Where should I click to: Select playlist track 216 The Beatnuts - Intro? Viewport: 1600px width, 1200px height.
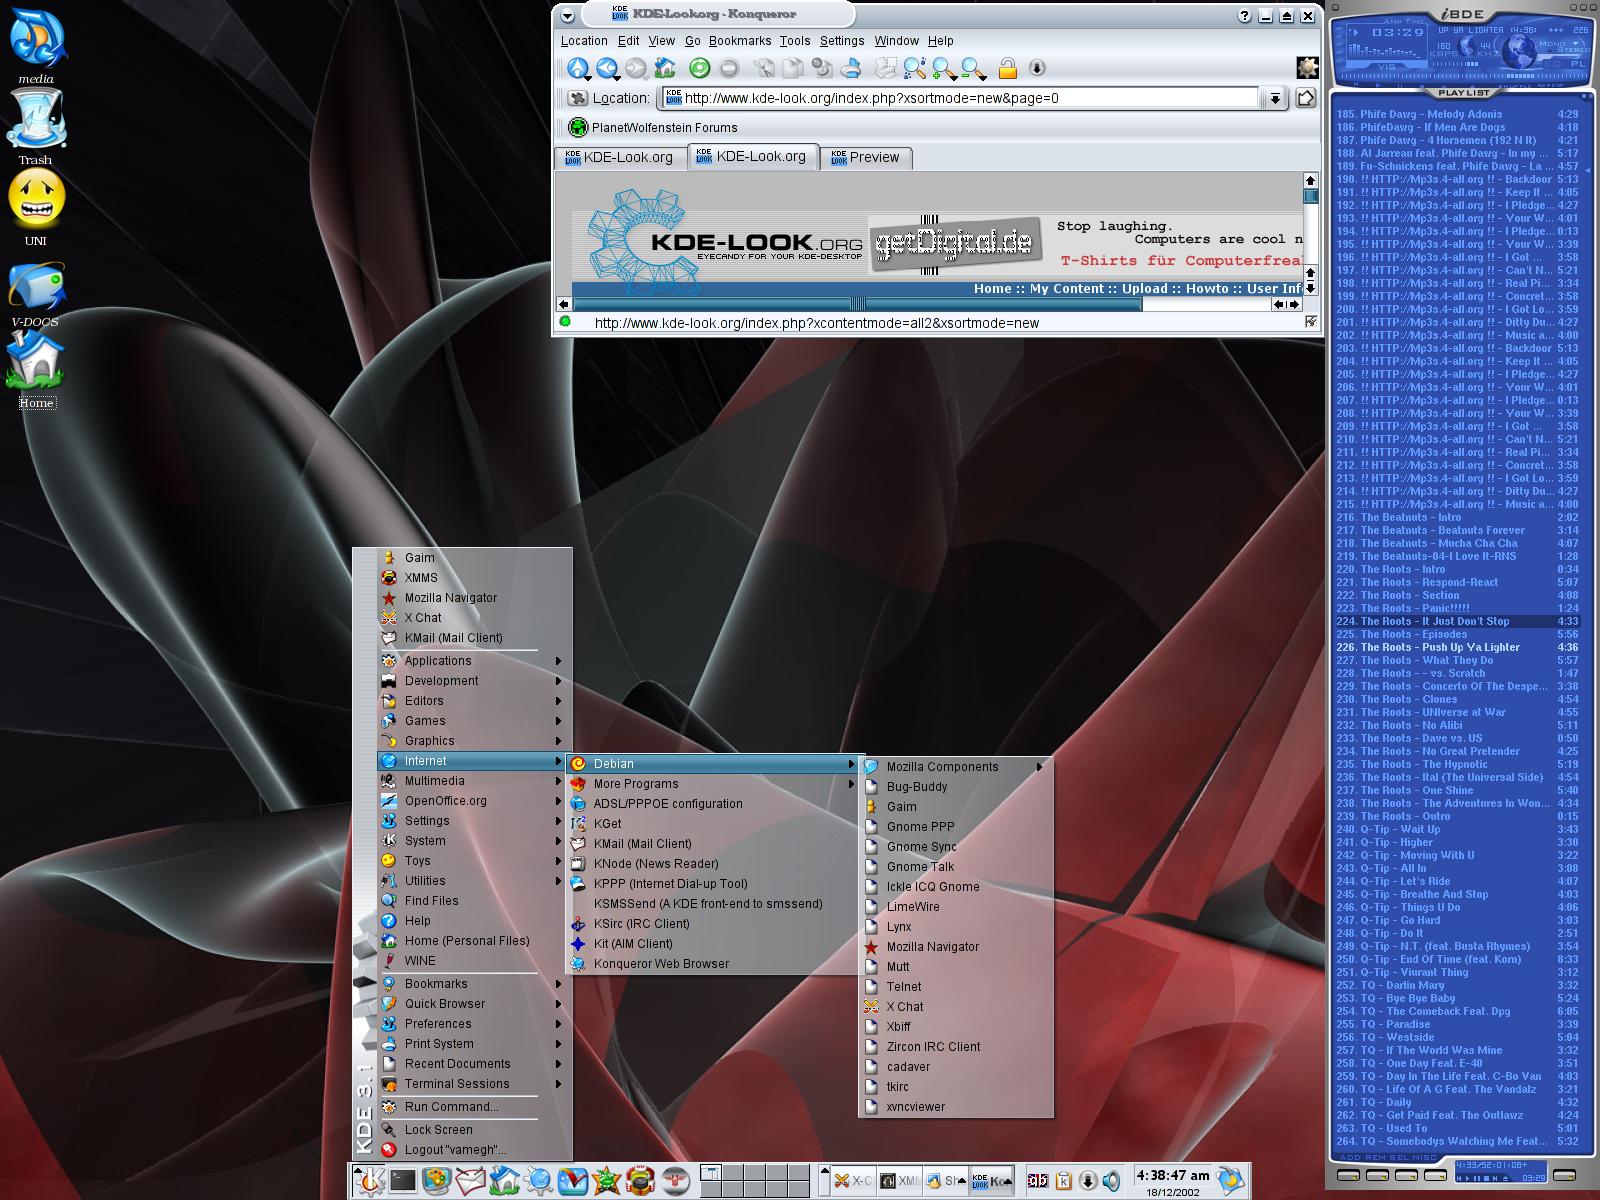(1457, 517)
